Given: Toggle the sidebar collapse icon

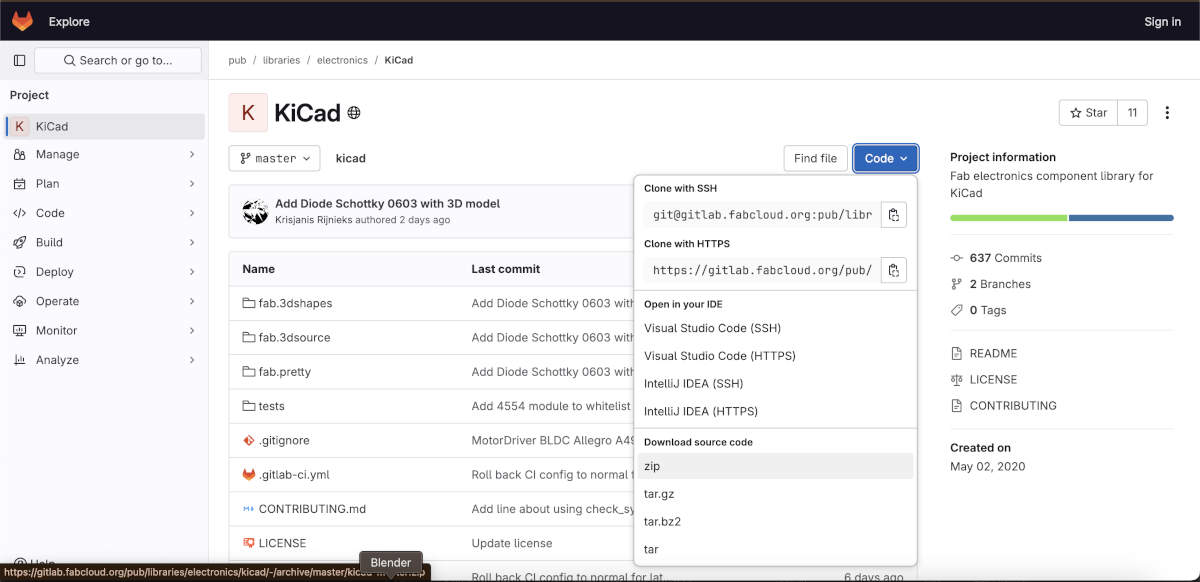Looking at the screenshot, I should [19, 60].
